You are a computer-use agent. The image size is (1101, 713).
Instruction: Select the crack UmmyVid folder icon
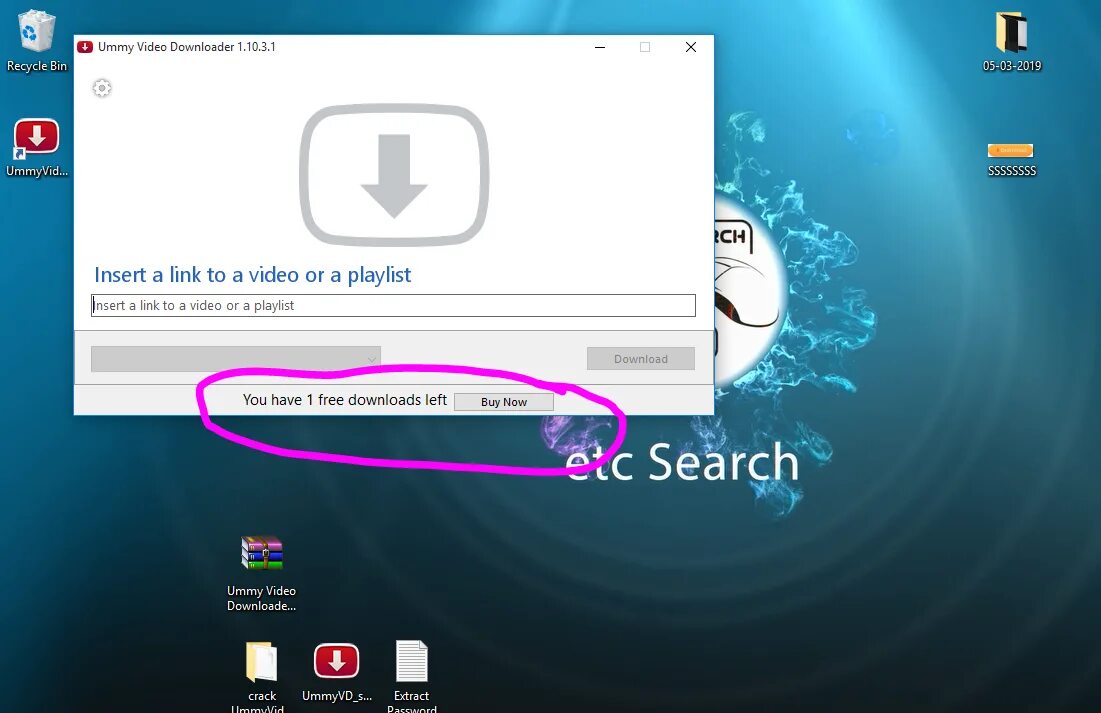coord(261,676)
